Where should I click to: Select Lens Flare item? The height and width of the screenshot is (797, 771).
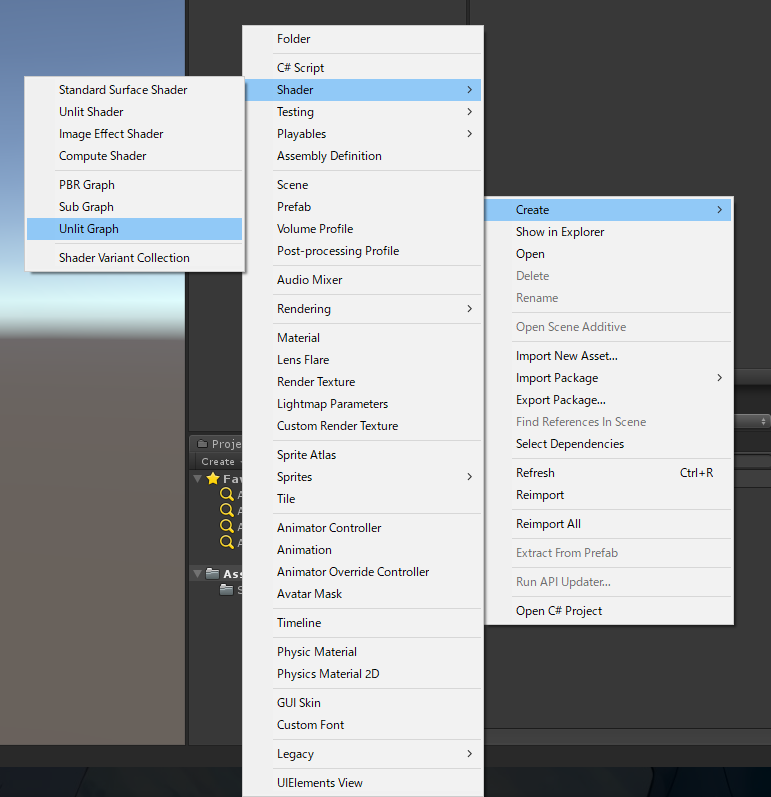coord(363,360)
